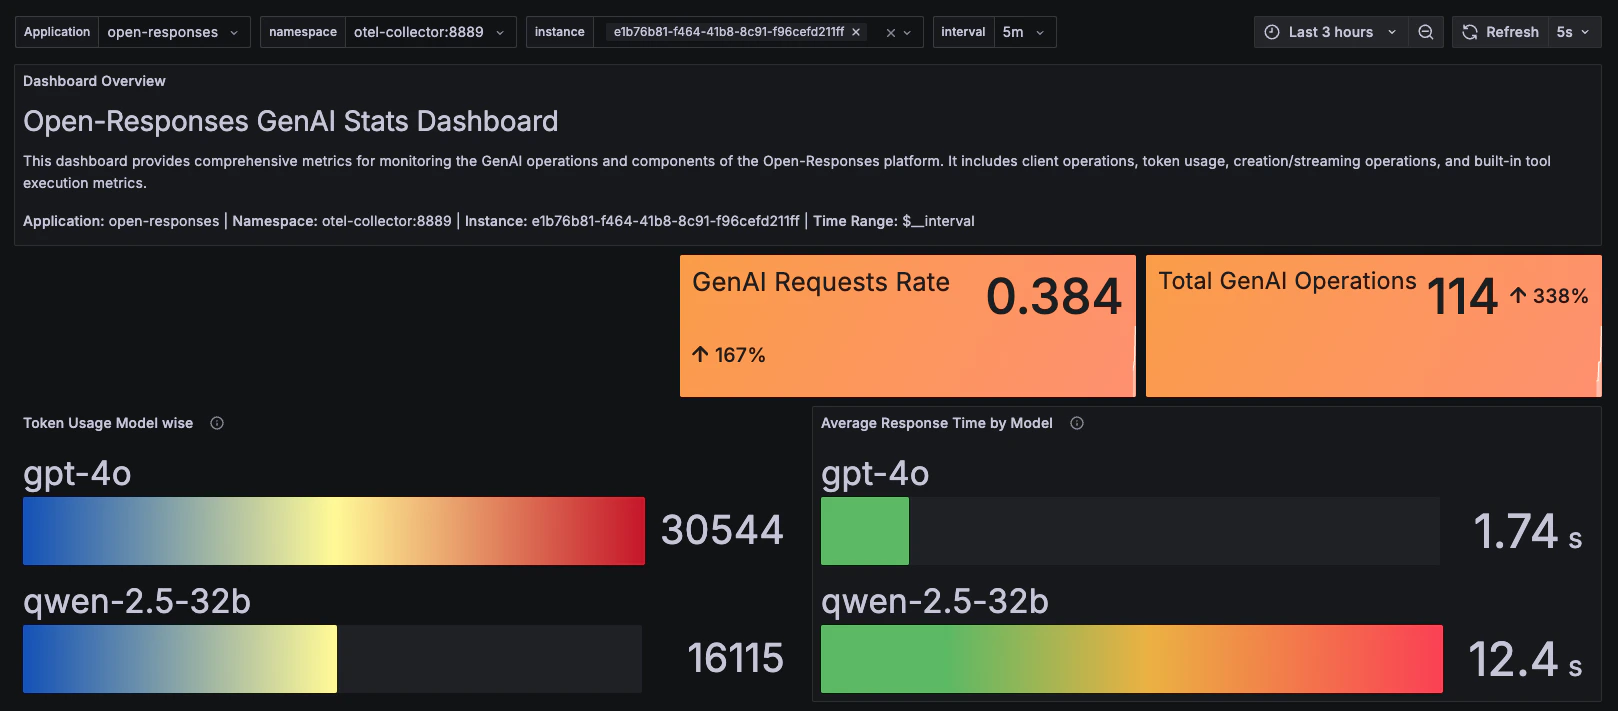
Task: Click the instance label in variable bar
Action: click(560, 32)
